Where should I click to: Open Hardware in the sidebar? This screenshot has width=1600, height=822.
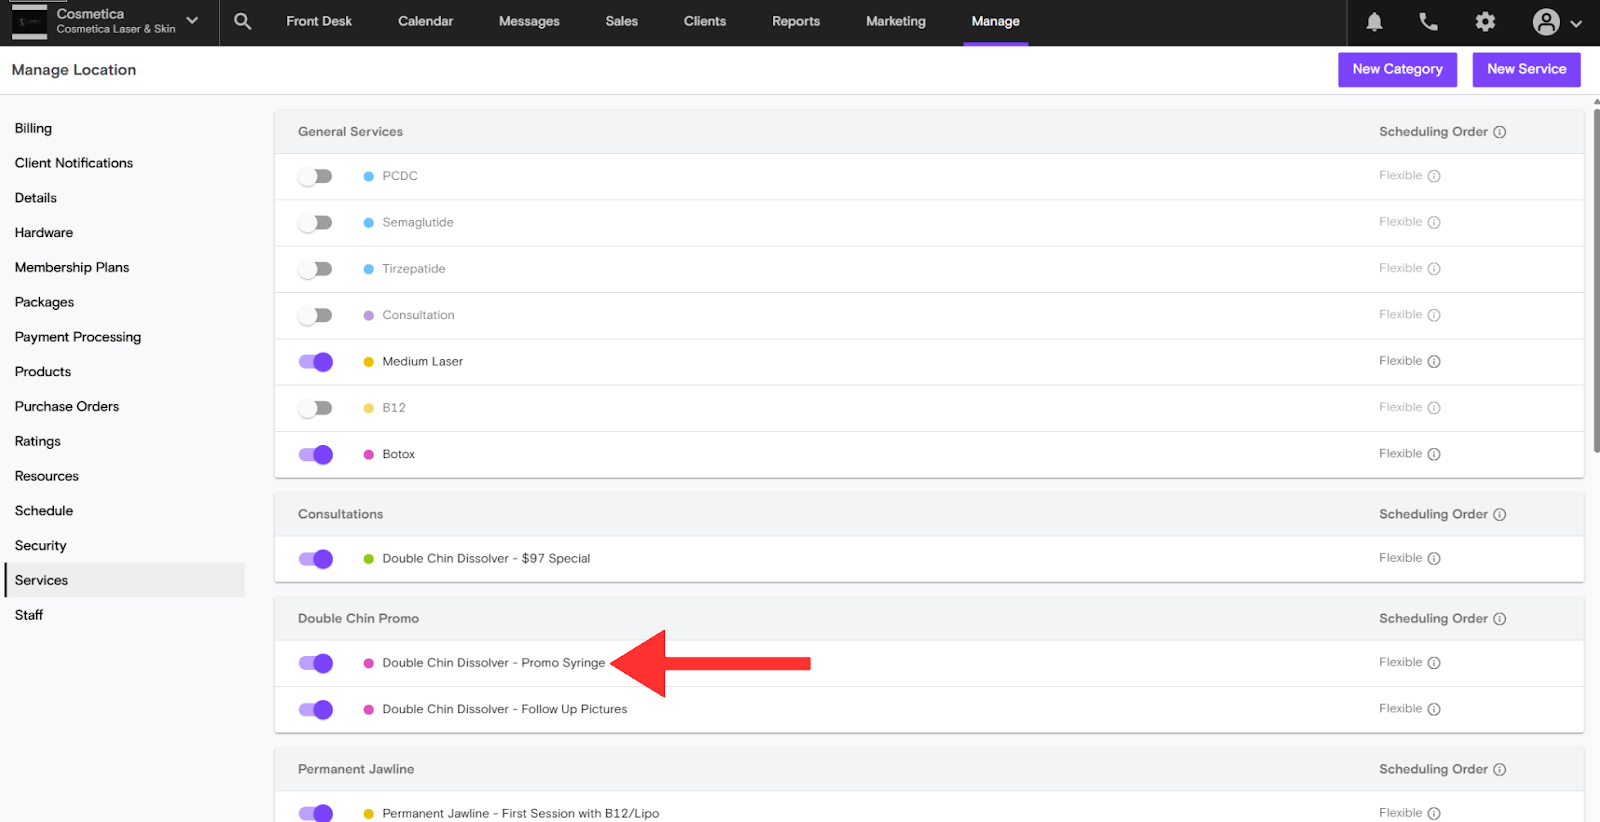point(44,232)
